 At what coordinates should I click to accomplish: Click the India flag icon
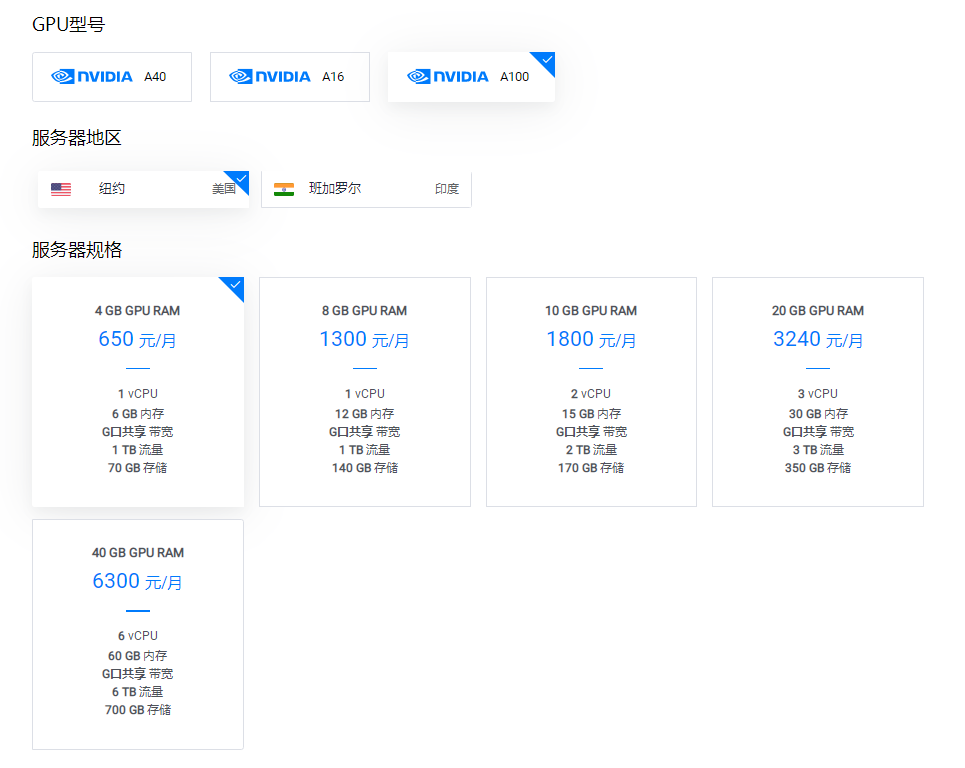(284, 189)
